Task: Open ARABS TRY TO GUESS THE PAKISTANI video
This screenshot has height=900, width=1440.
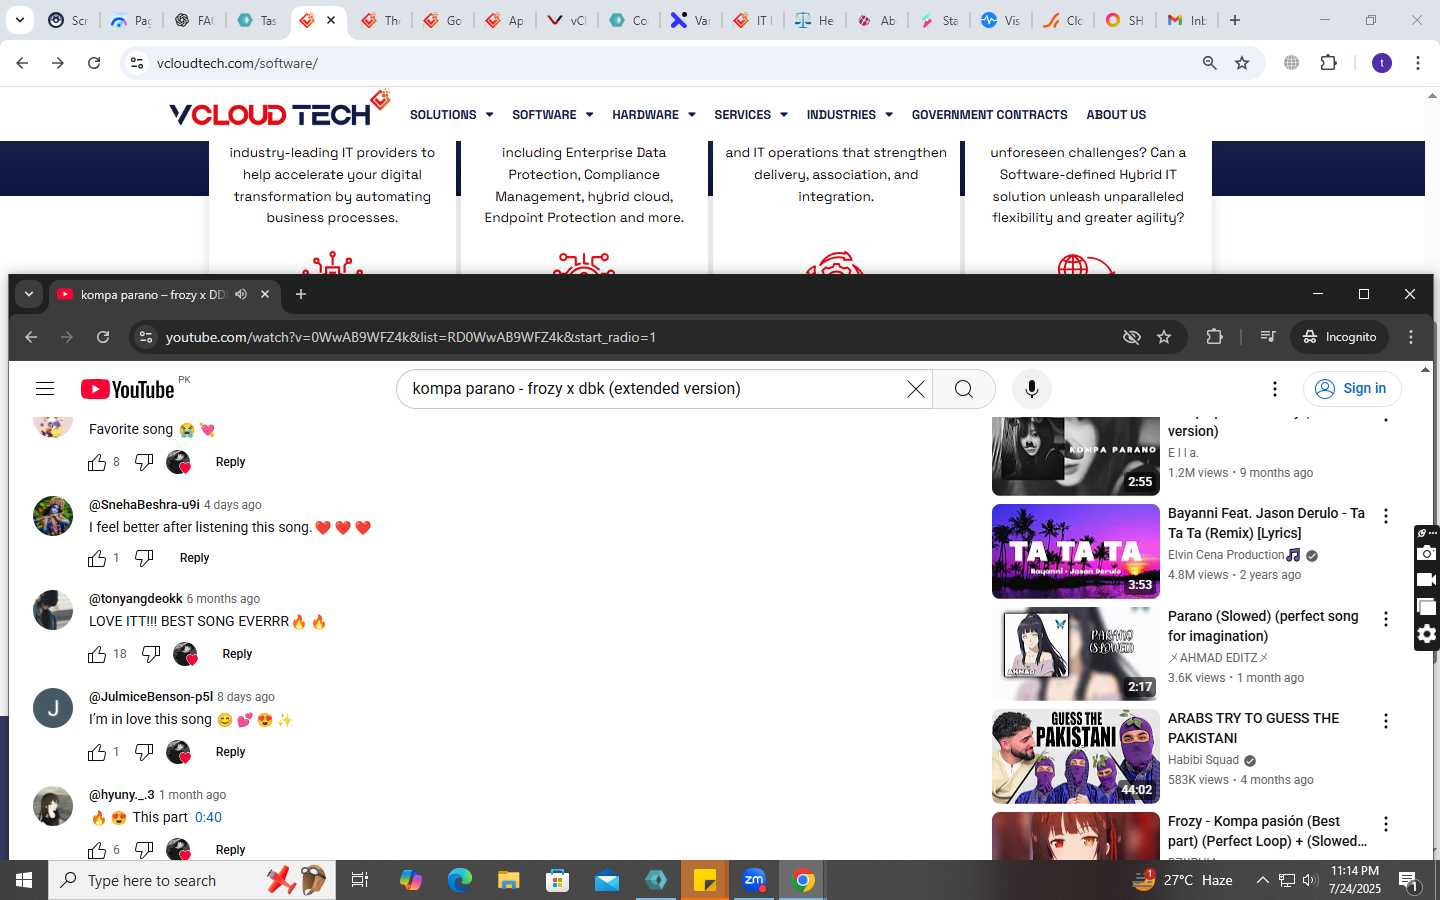Action: point(1075,757)
